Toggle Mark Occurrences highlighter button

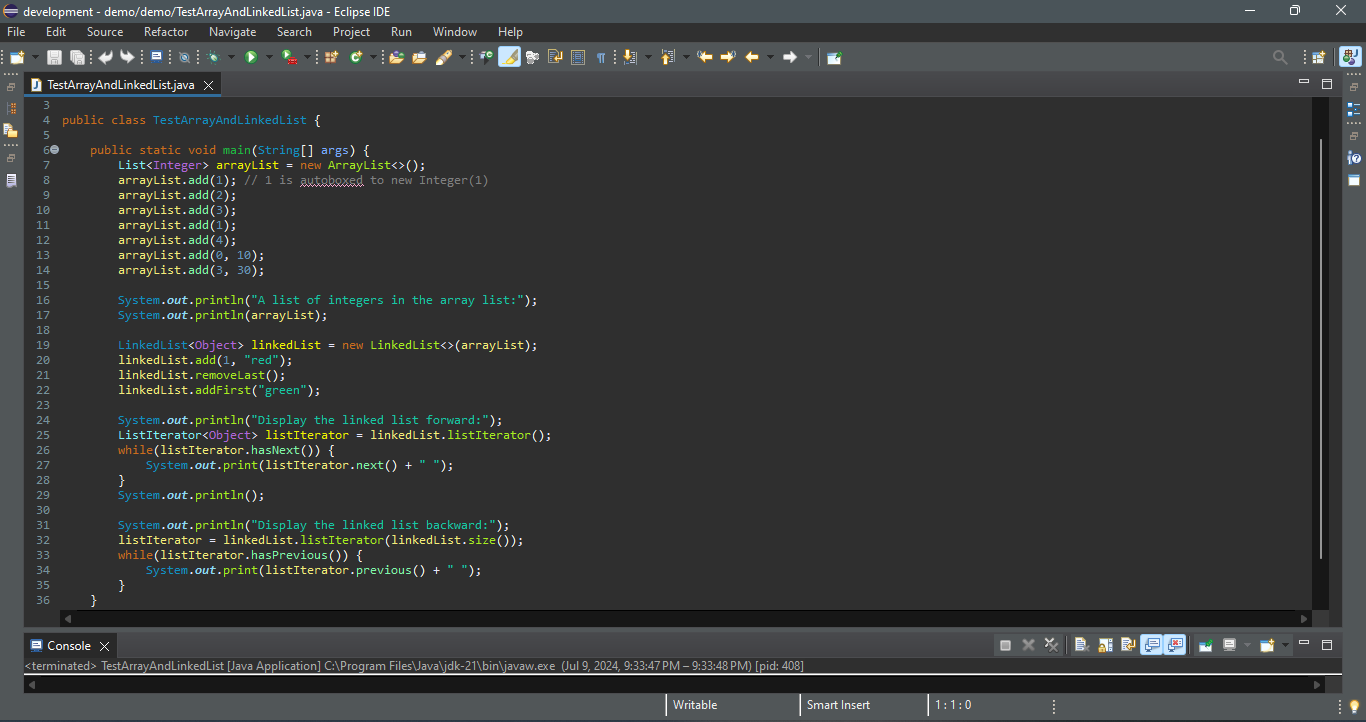tap(509, 58)
